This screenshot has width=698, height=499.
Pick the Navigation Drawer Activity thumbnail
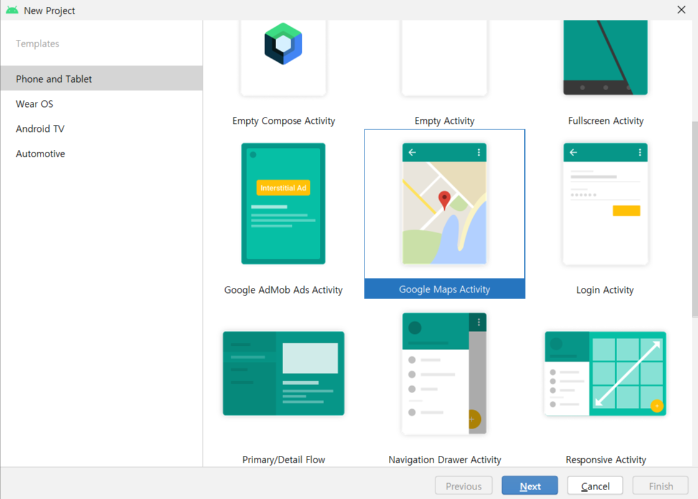444,373
